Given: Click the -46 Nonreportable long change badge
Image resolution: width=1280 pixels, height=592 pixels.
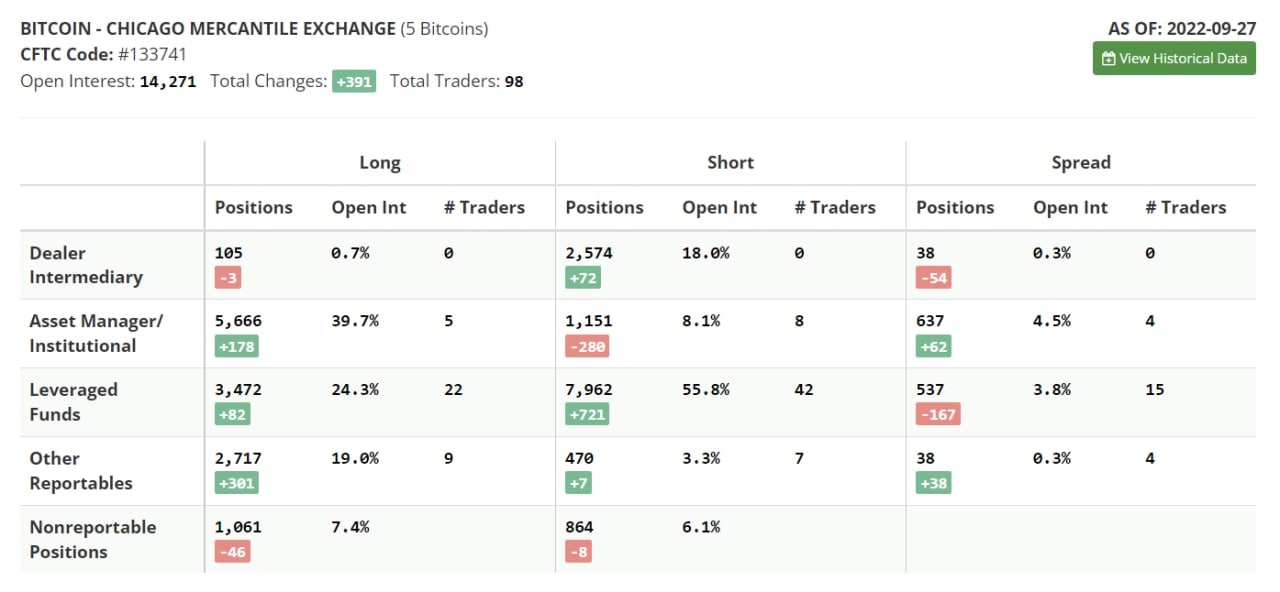Looking at the screenshot, I should pos(232,551).
